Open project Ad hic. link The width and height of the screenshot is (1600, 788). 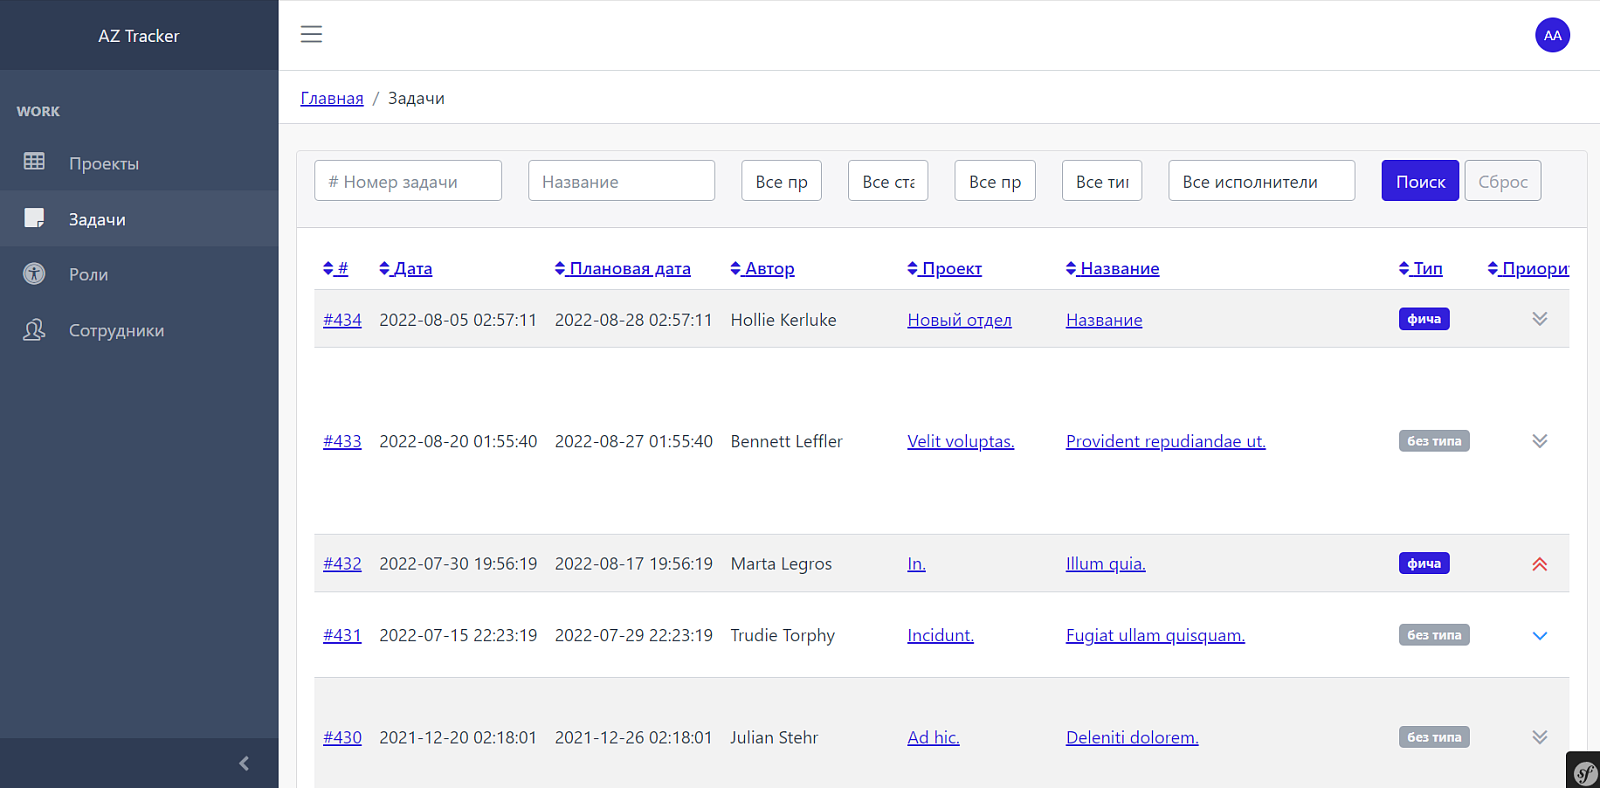(933, 737)
